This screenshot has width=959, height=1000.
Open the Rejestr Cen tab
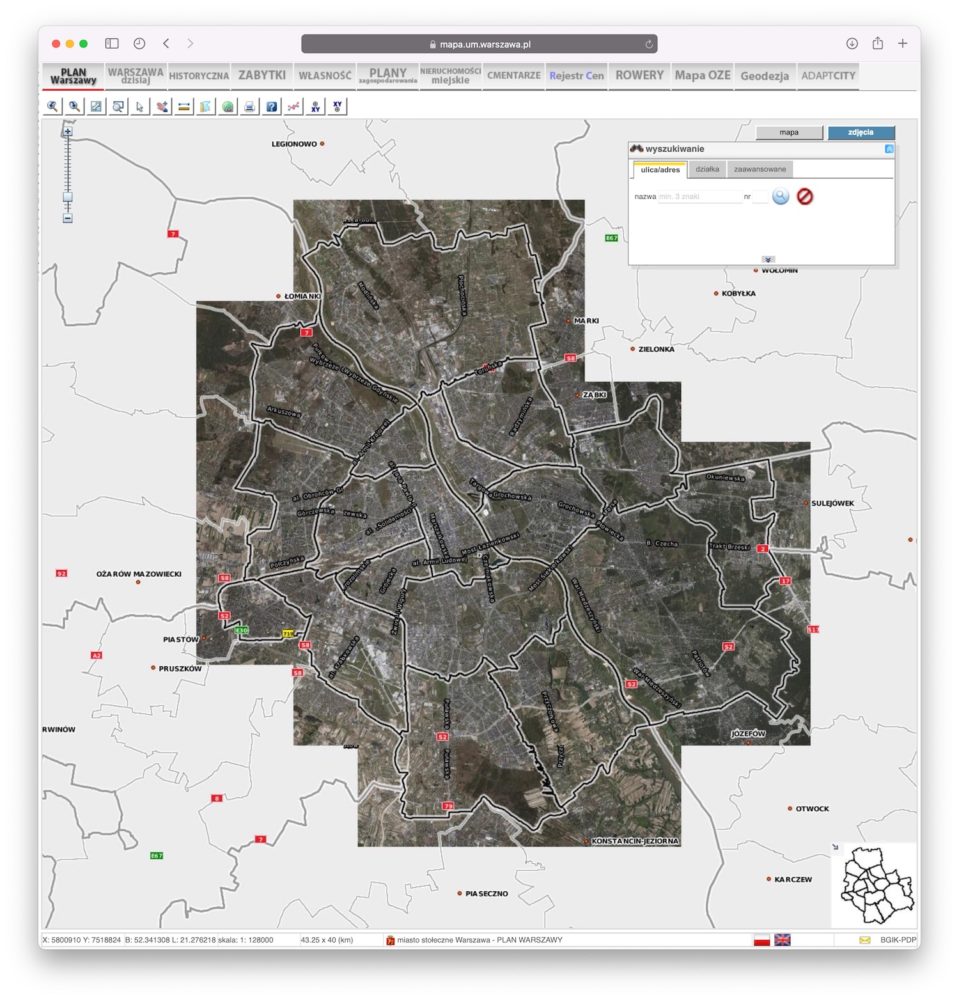pos(576,75)
